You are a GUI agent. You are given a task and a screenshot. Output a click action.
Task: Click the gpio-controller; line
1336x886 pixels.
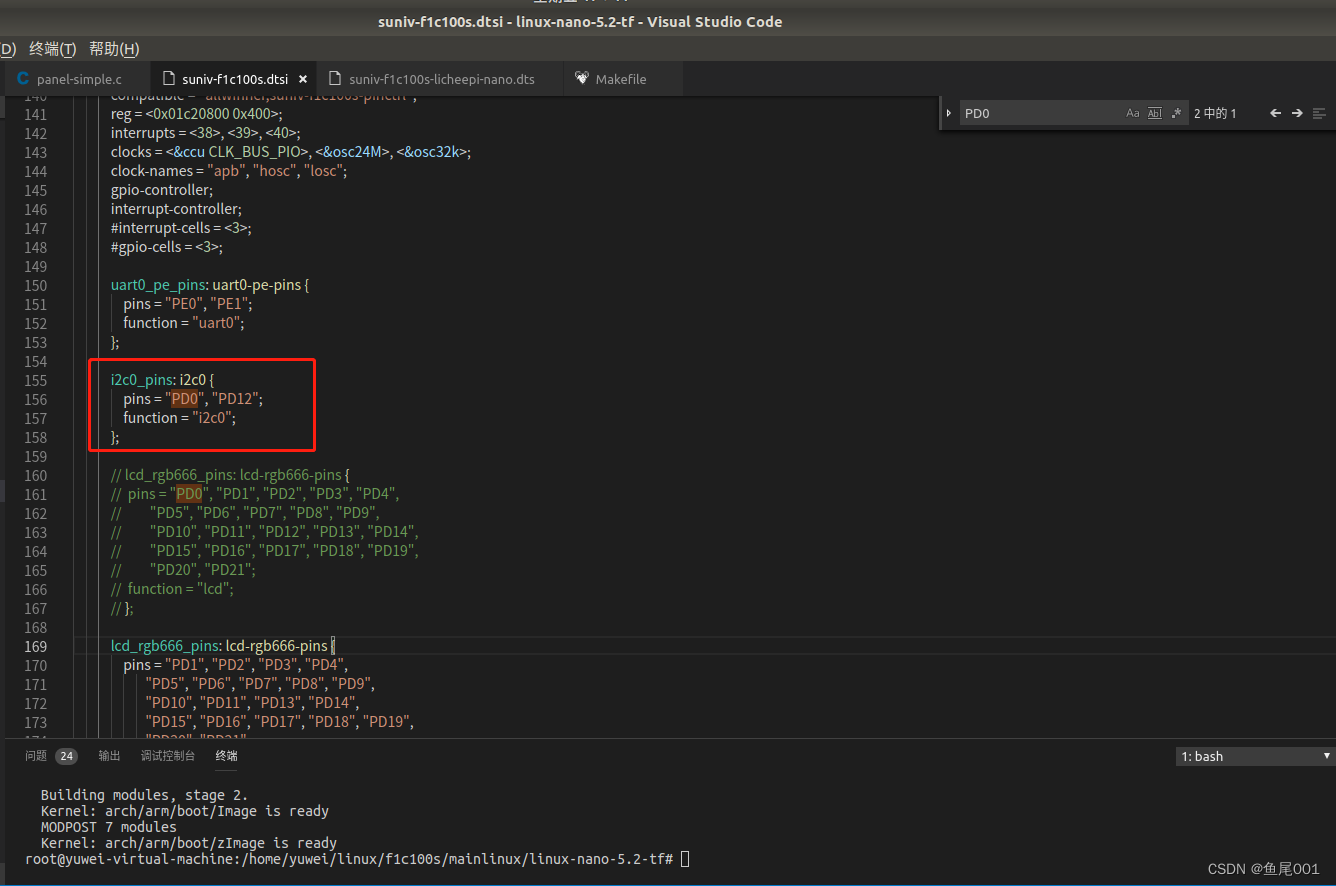pos(162,190)
